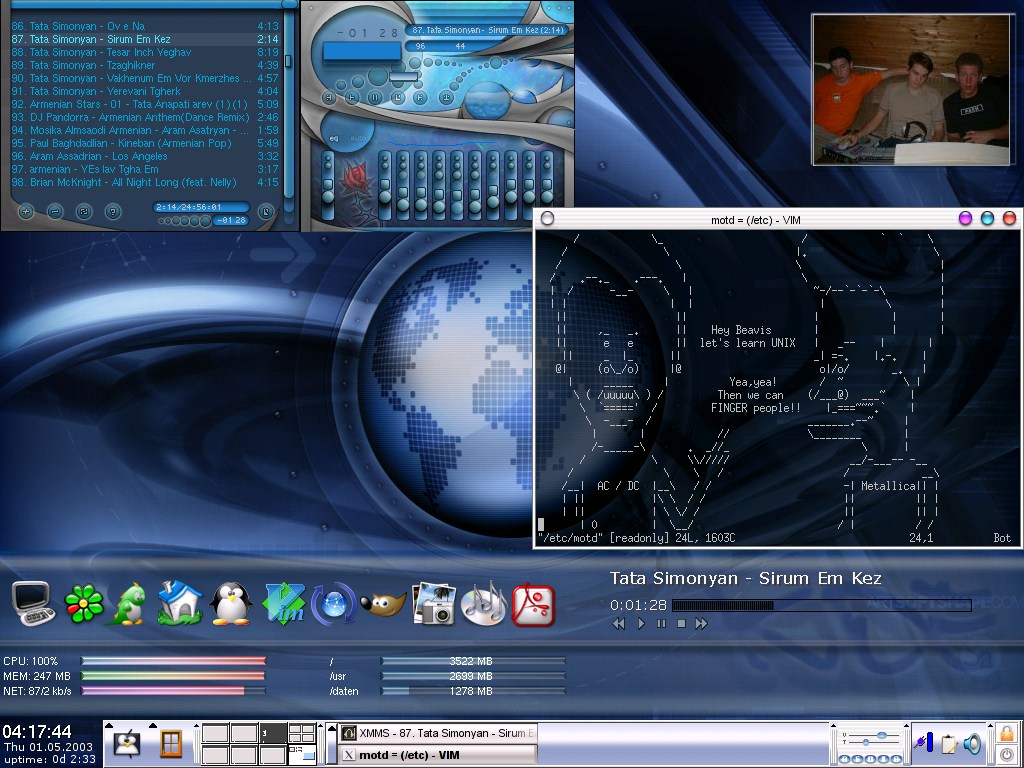Click the XMMS previous track button

click(x=329, y=97)
